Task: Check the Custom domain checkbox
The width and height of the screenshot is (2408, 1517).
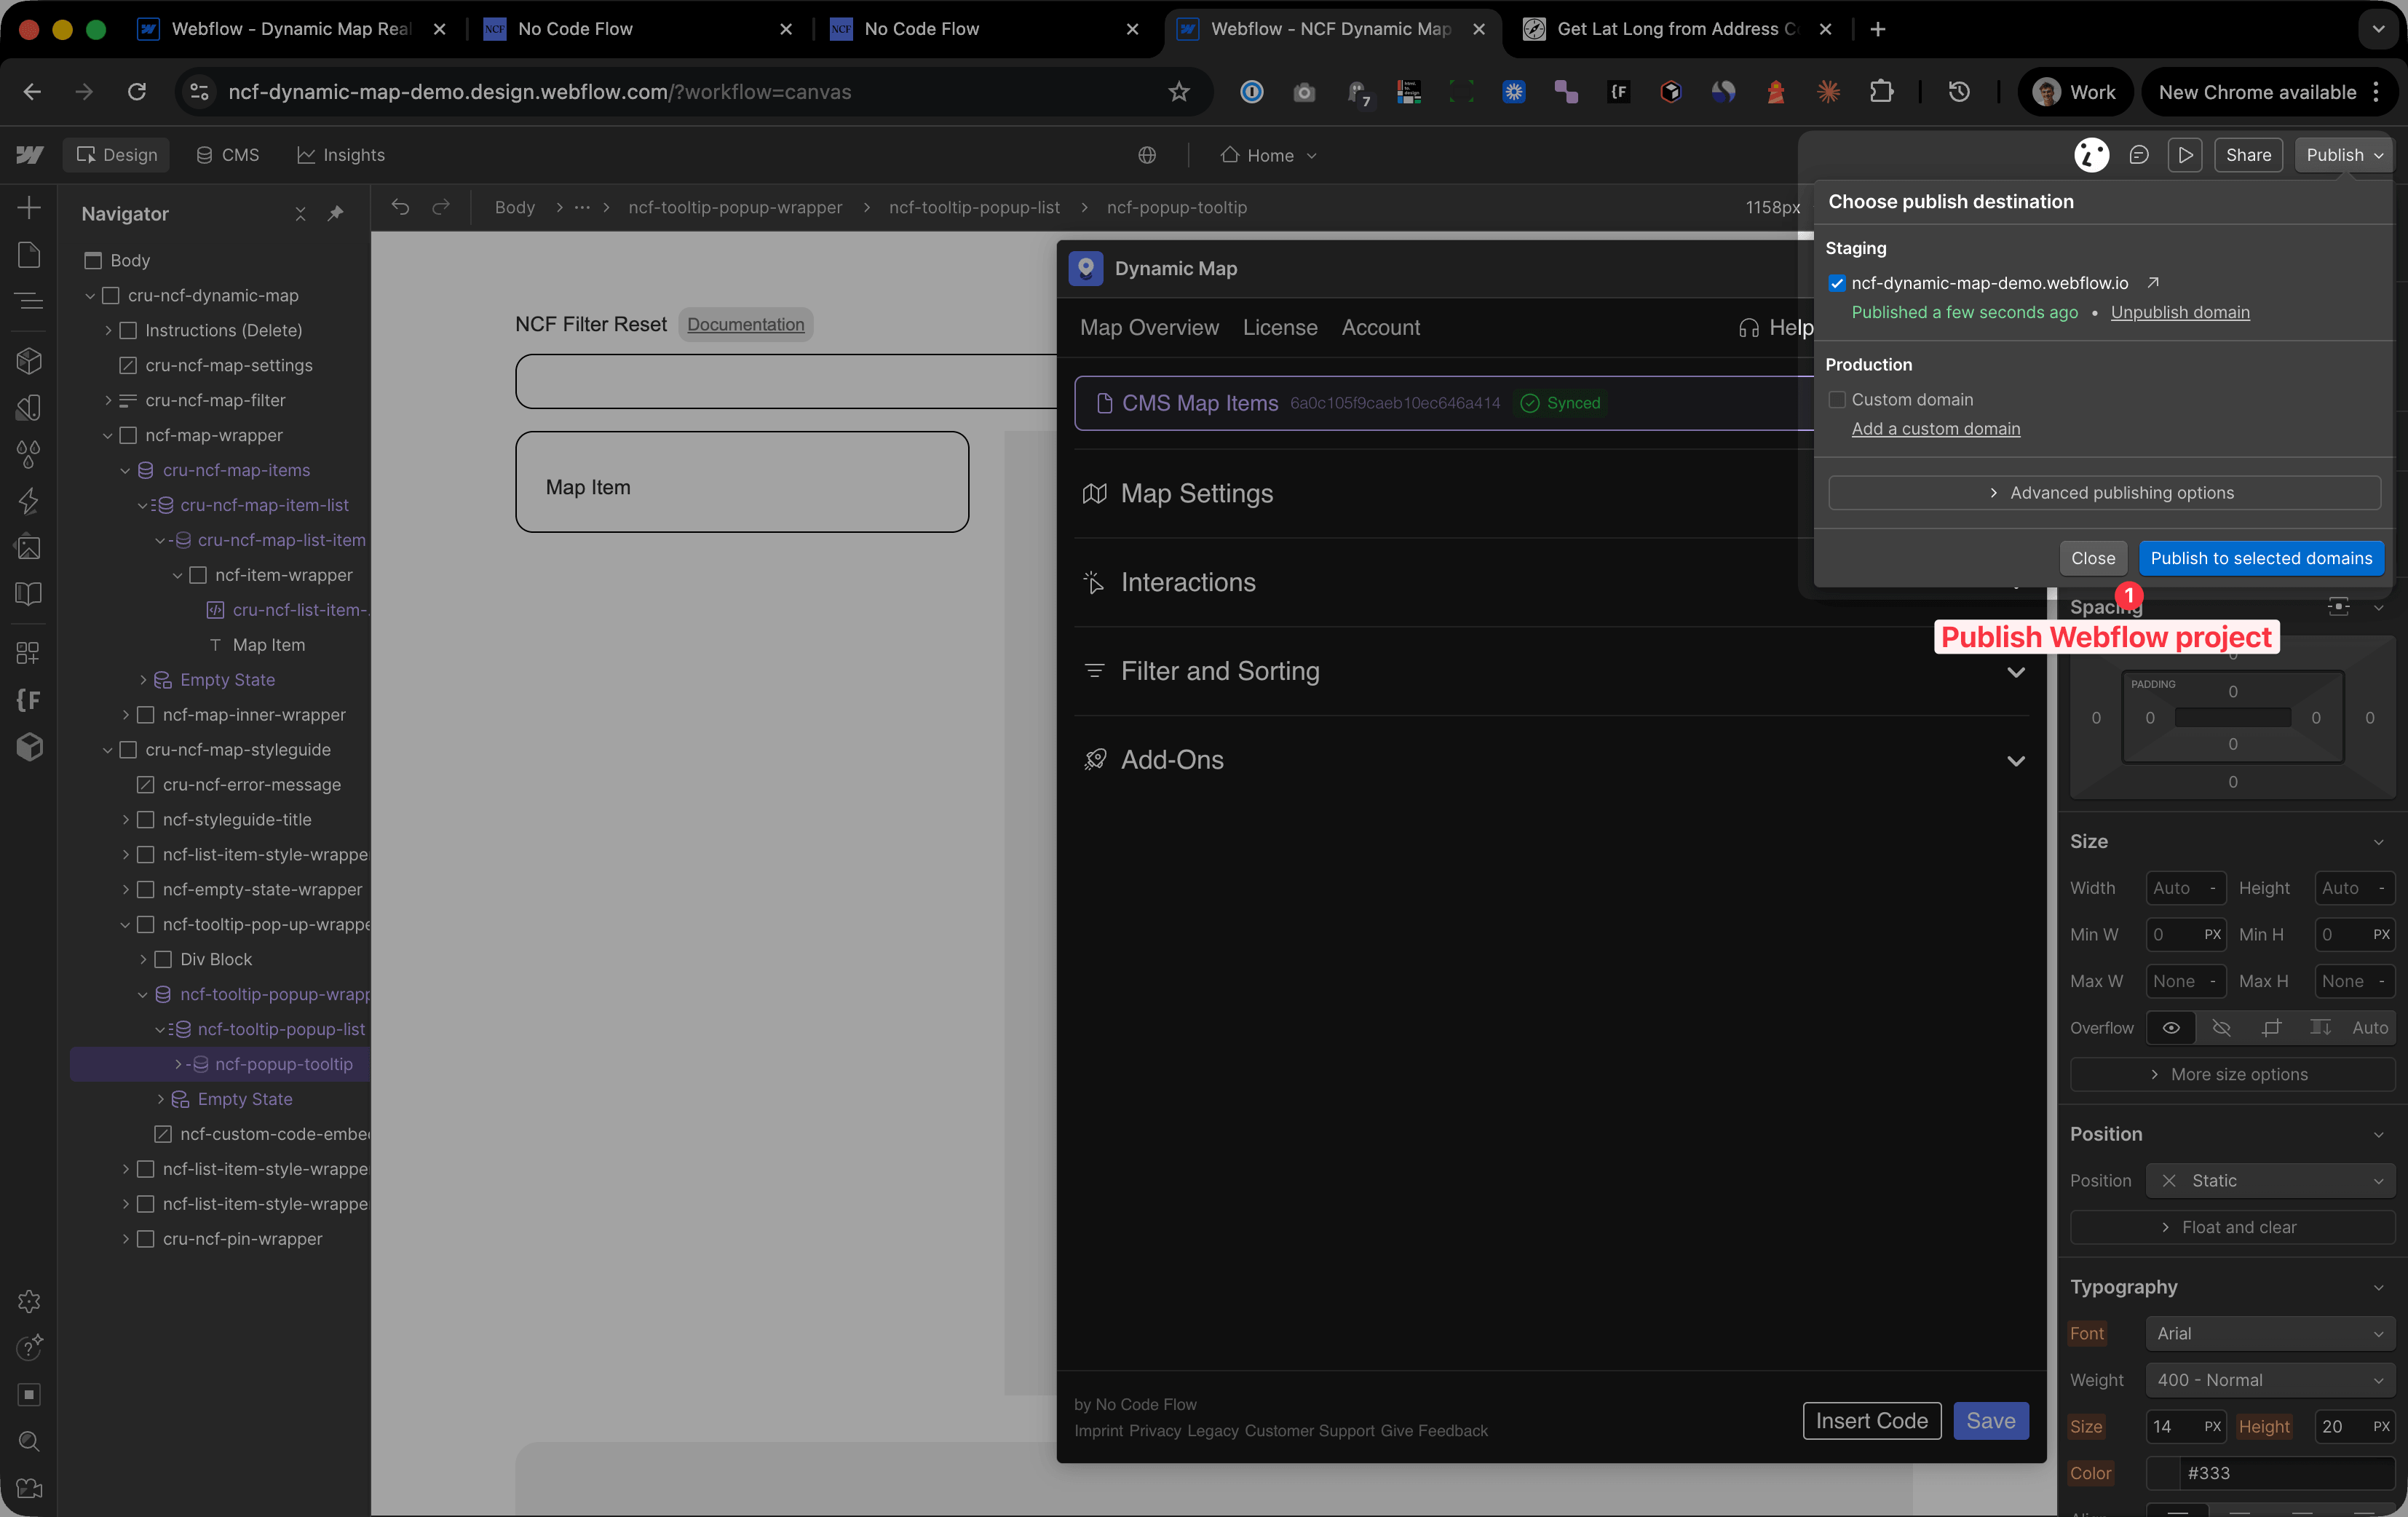Action: [x=1837, y=399]
